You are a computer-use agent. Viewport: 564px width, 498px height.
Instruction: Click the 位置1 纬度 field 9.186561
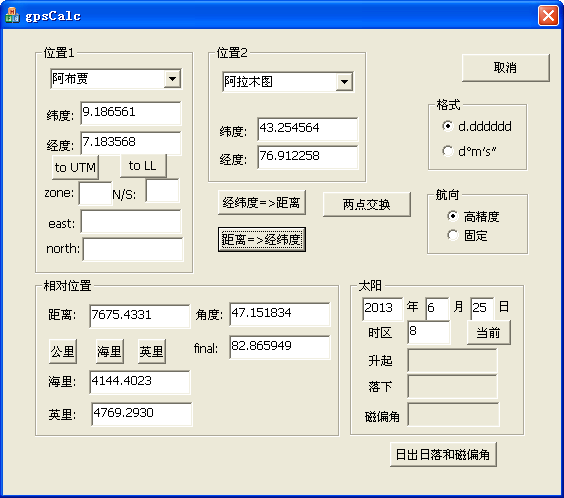point(131,113)
